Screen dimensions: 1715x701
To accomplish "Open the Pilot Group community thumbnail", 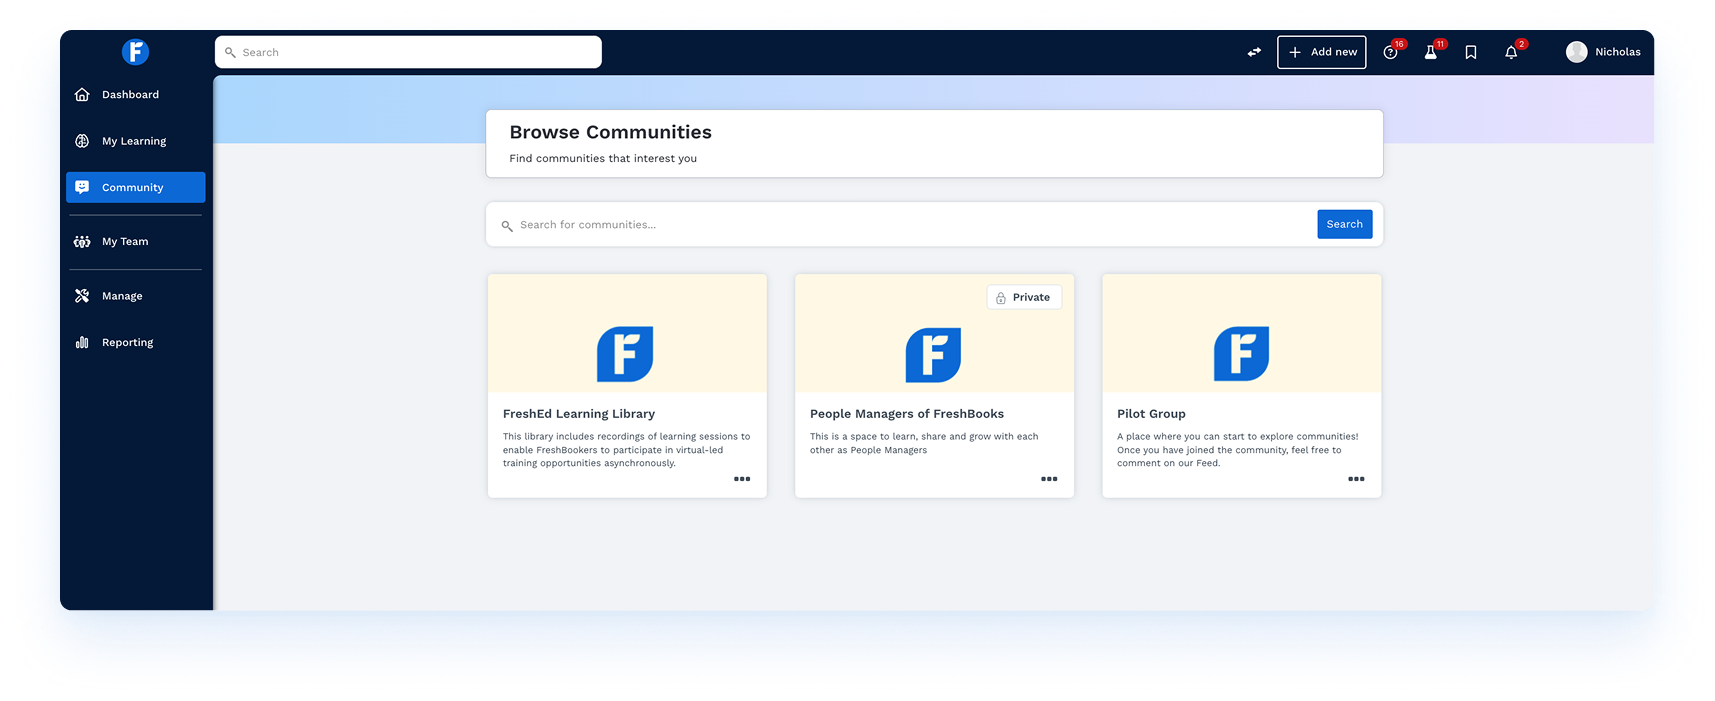I will [x=1241, y=334].
